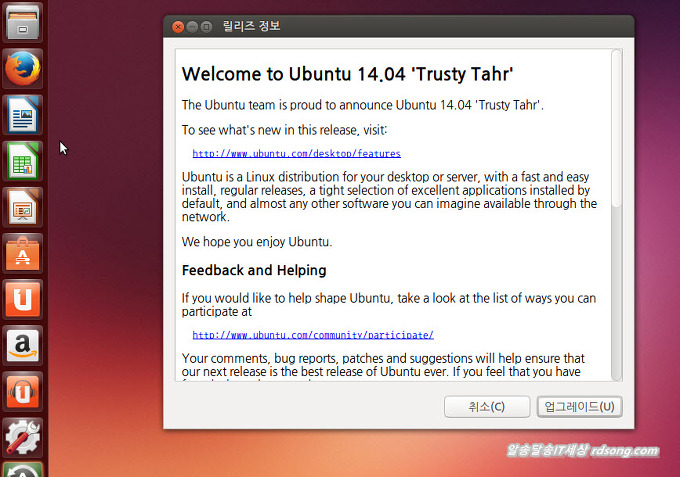
Task: Follow the ubuntu.com/desktop/features link
Action: tap(296, 154)
